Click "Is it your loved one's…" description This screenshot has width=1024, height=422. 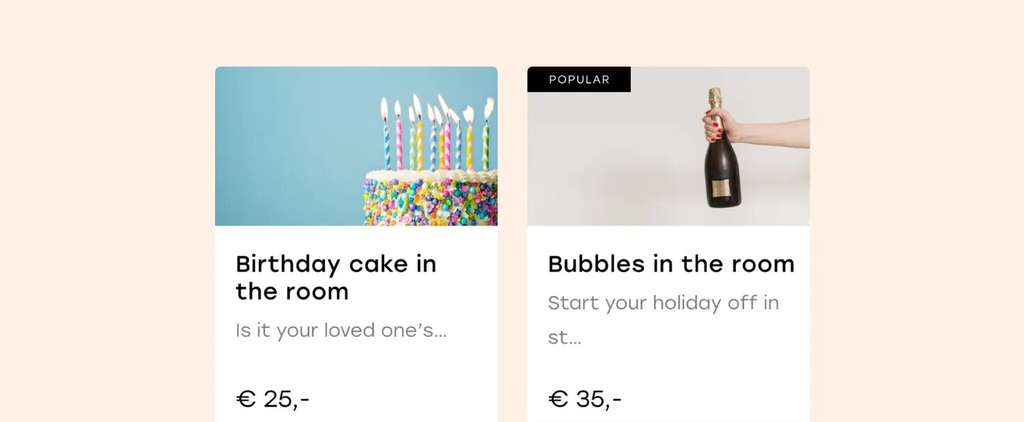point(341,330)
